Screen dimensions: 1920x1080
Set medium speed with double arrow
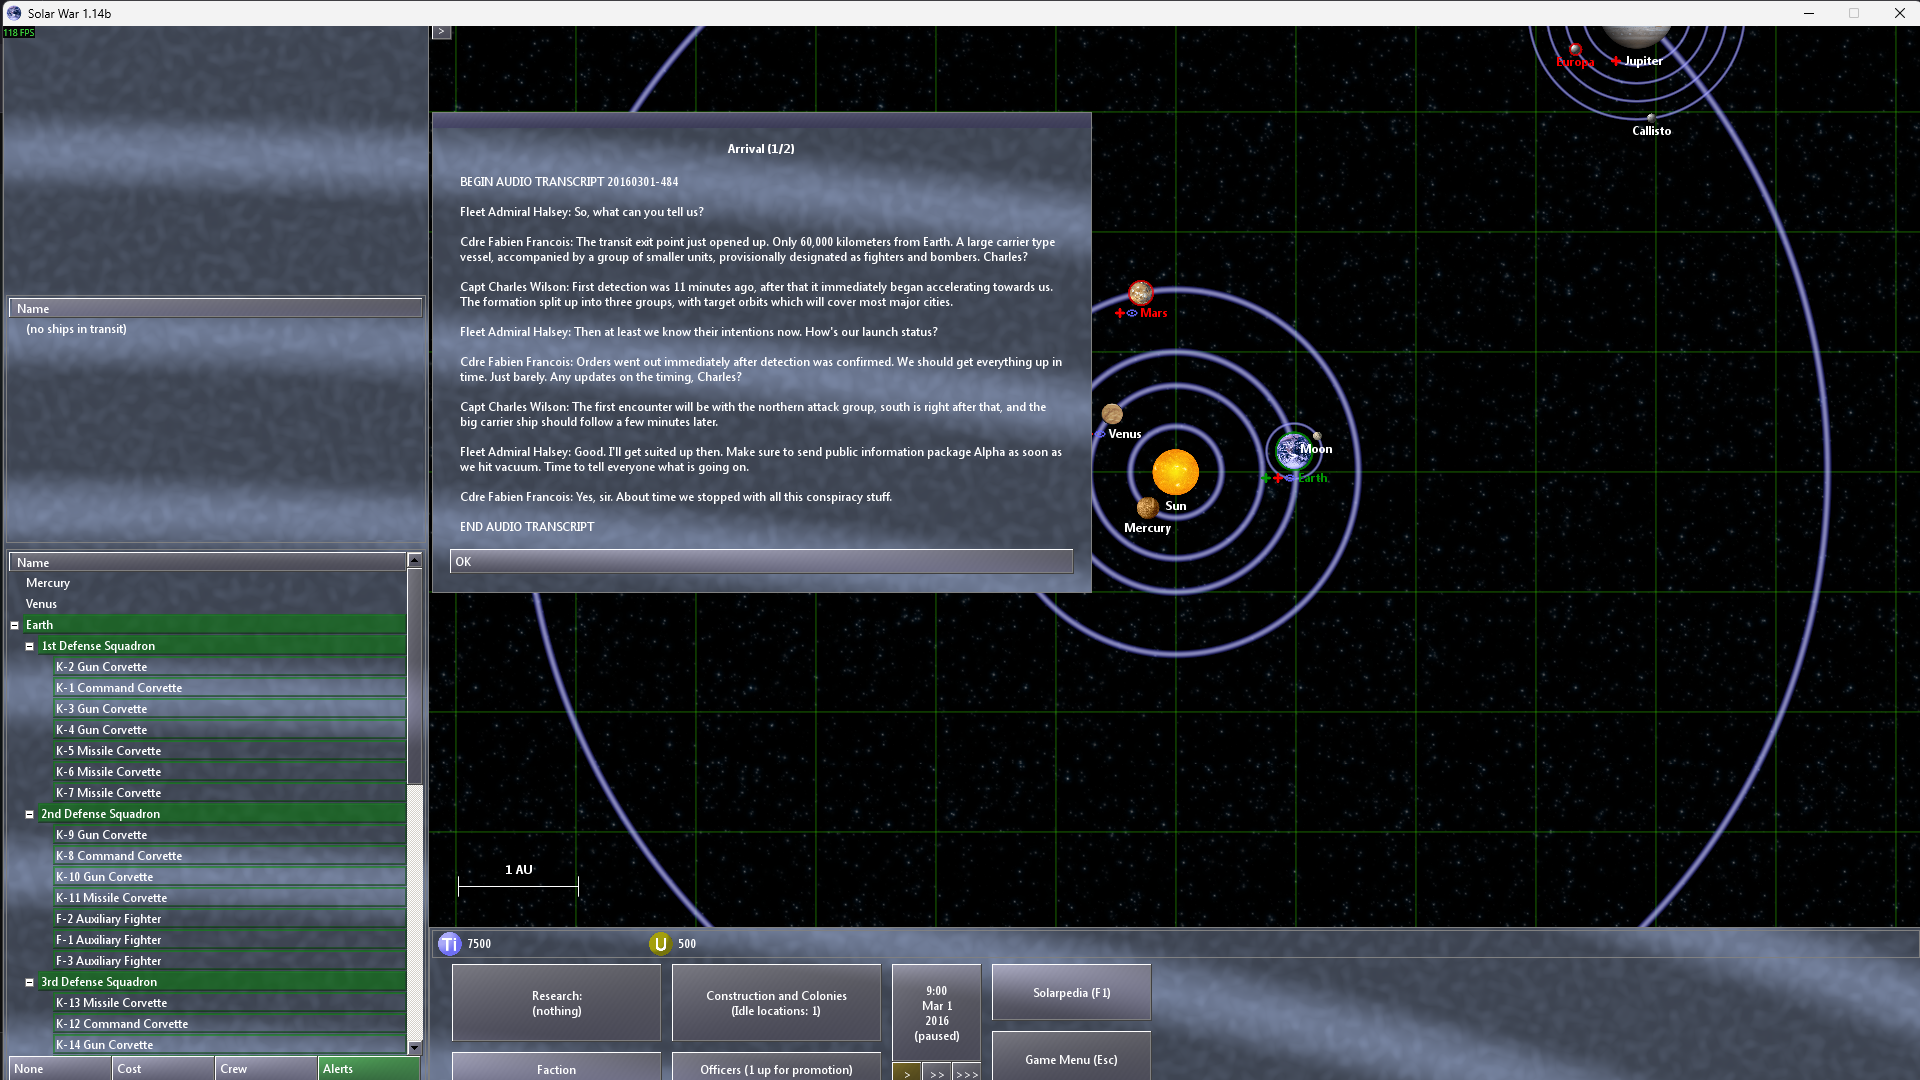pos(937,1073)
